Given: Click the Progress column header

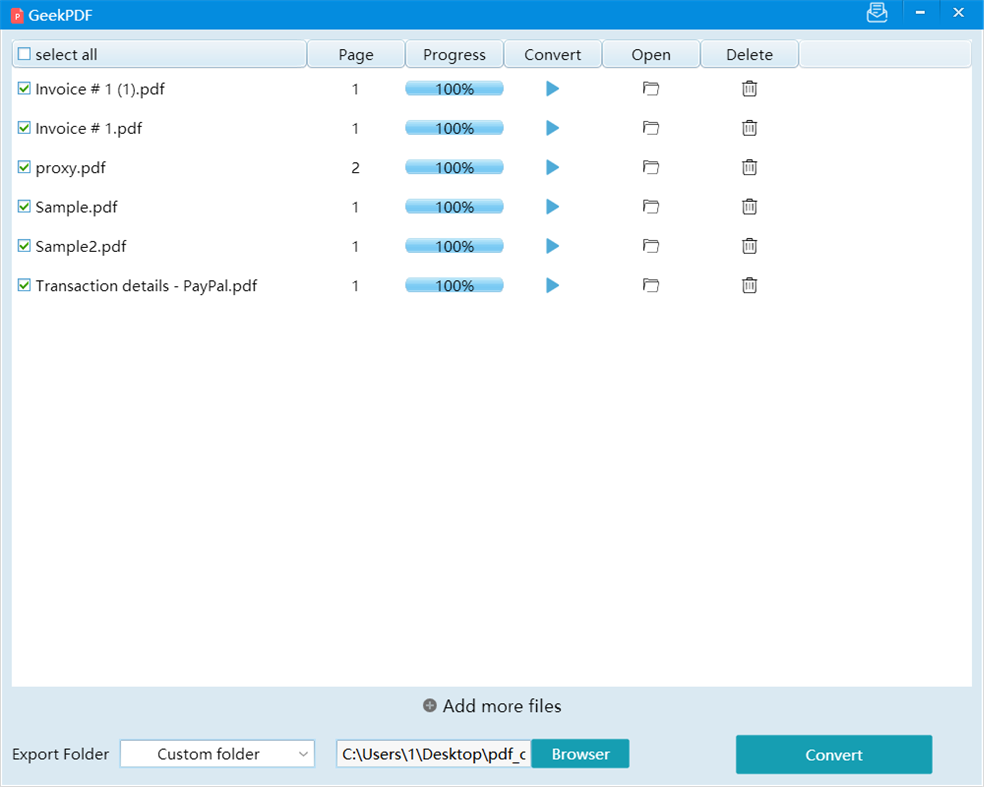Looking at the screenshot, I should point(454,53).
